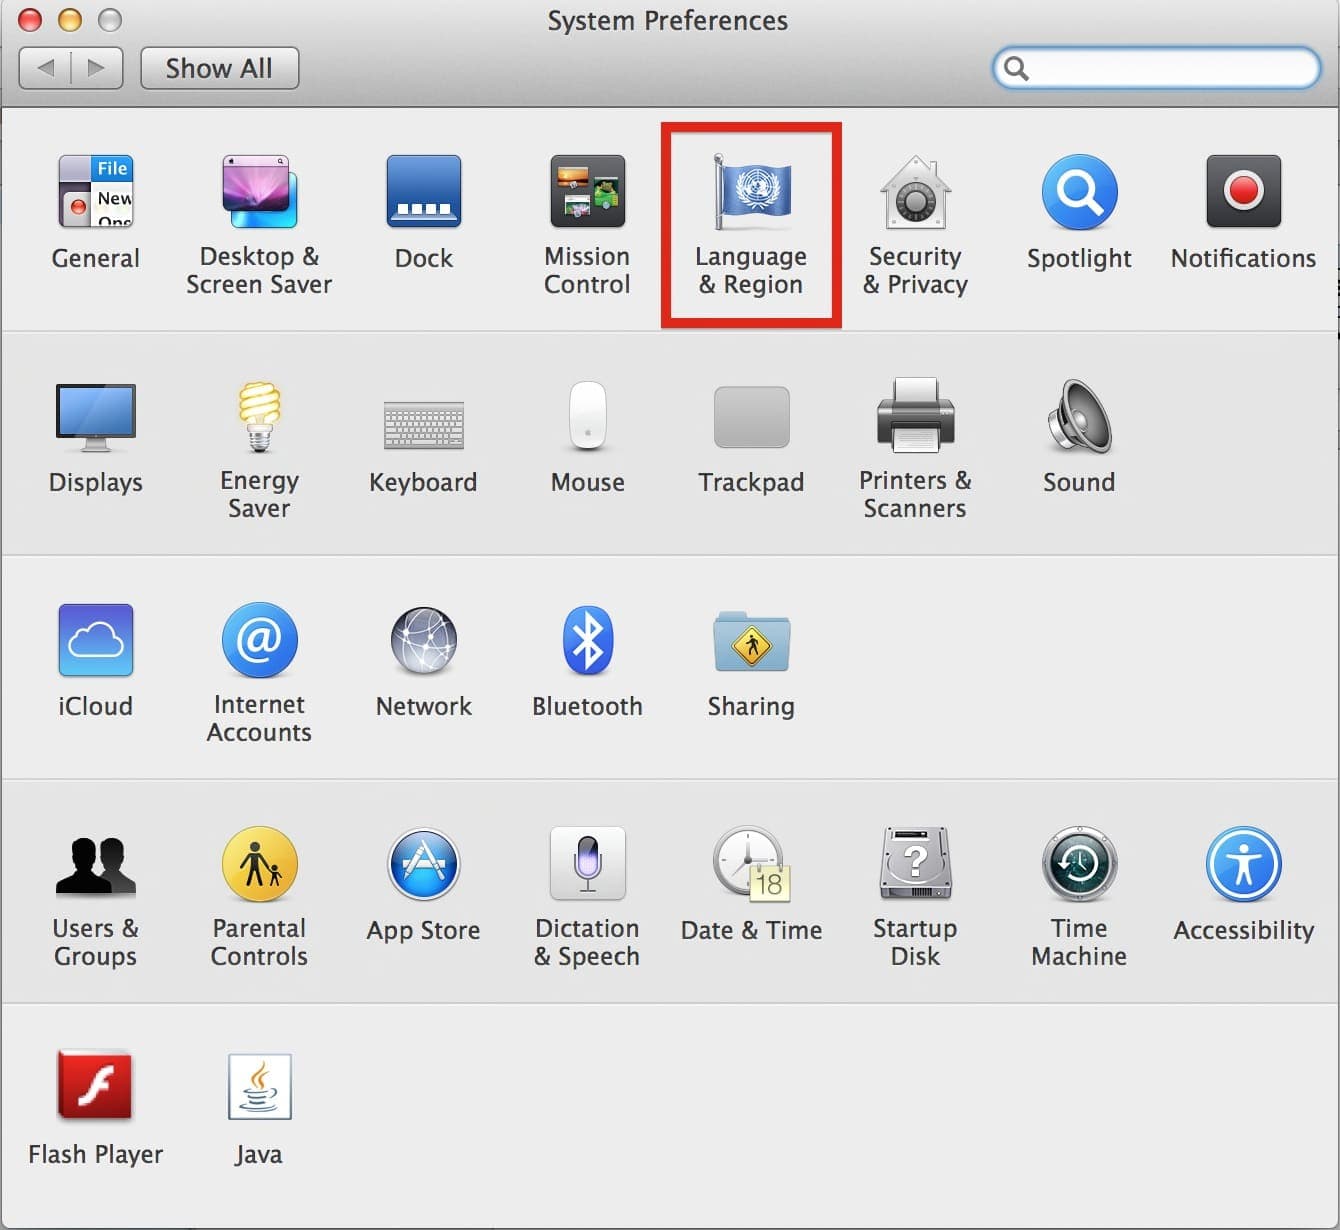The height and width of the screenshot is (1230, 1340).
Task: Close the System Preferences window
Action: point(30,20)
